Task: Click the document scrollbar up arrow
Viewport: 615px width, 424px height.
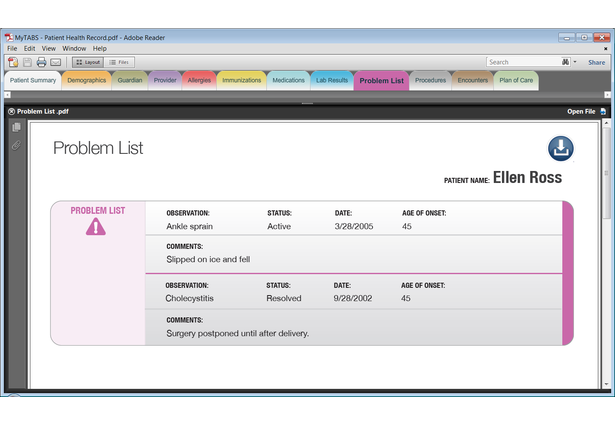Action: [606, 124]
